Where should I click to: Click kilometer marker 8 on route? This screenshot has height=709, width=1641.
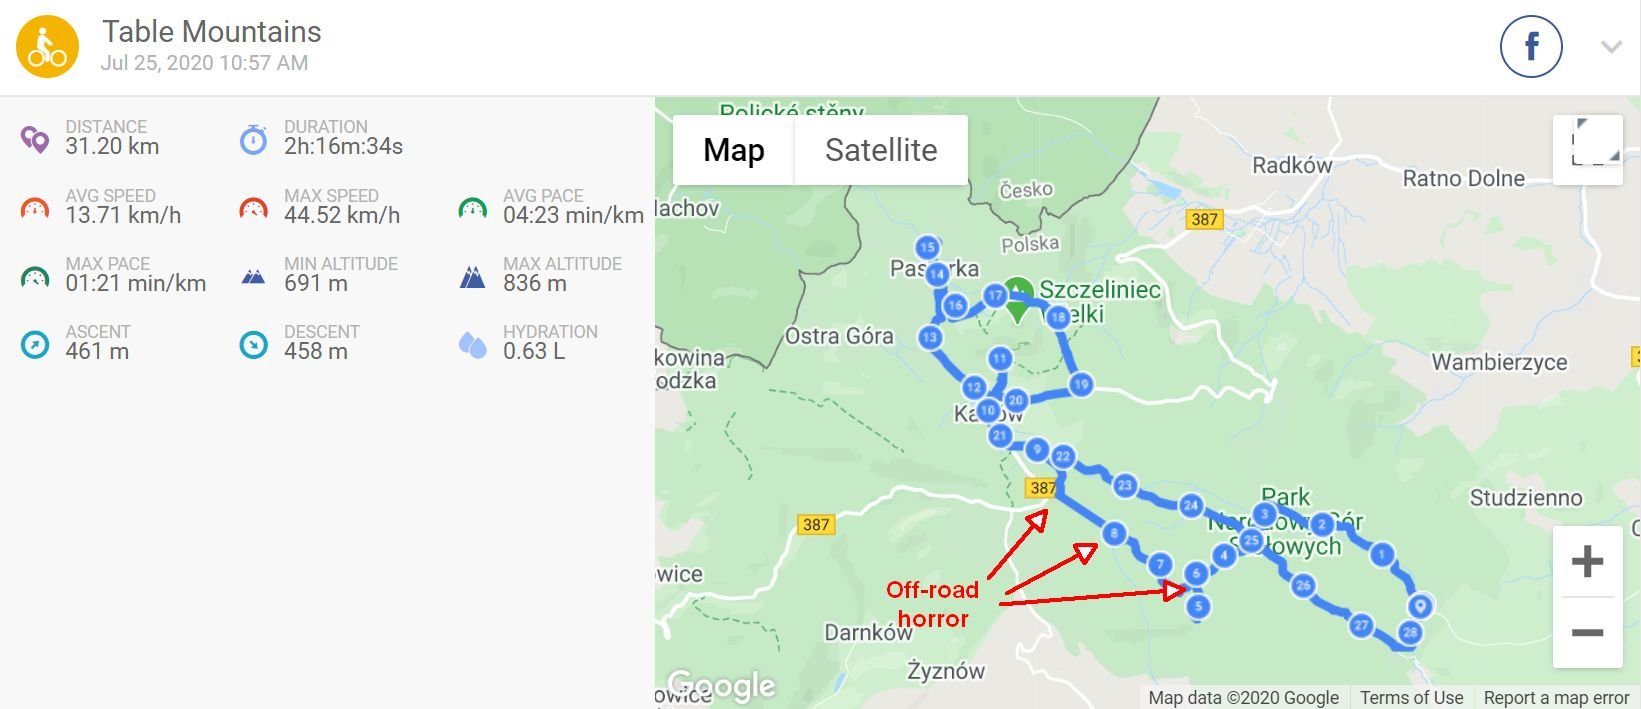point(1114,534)
